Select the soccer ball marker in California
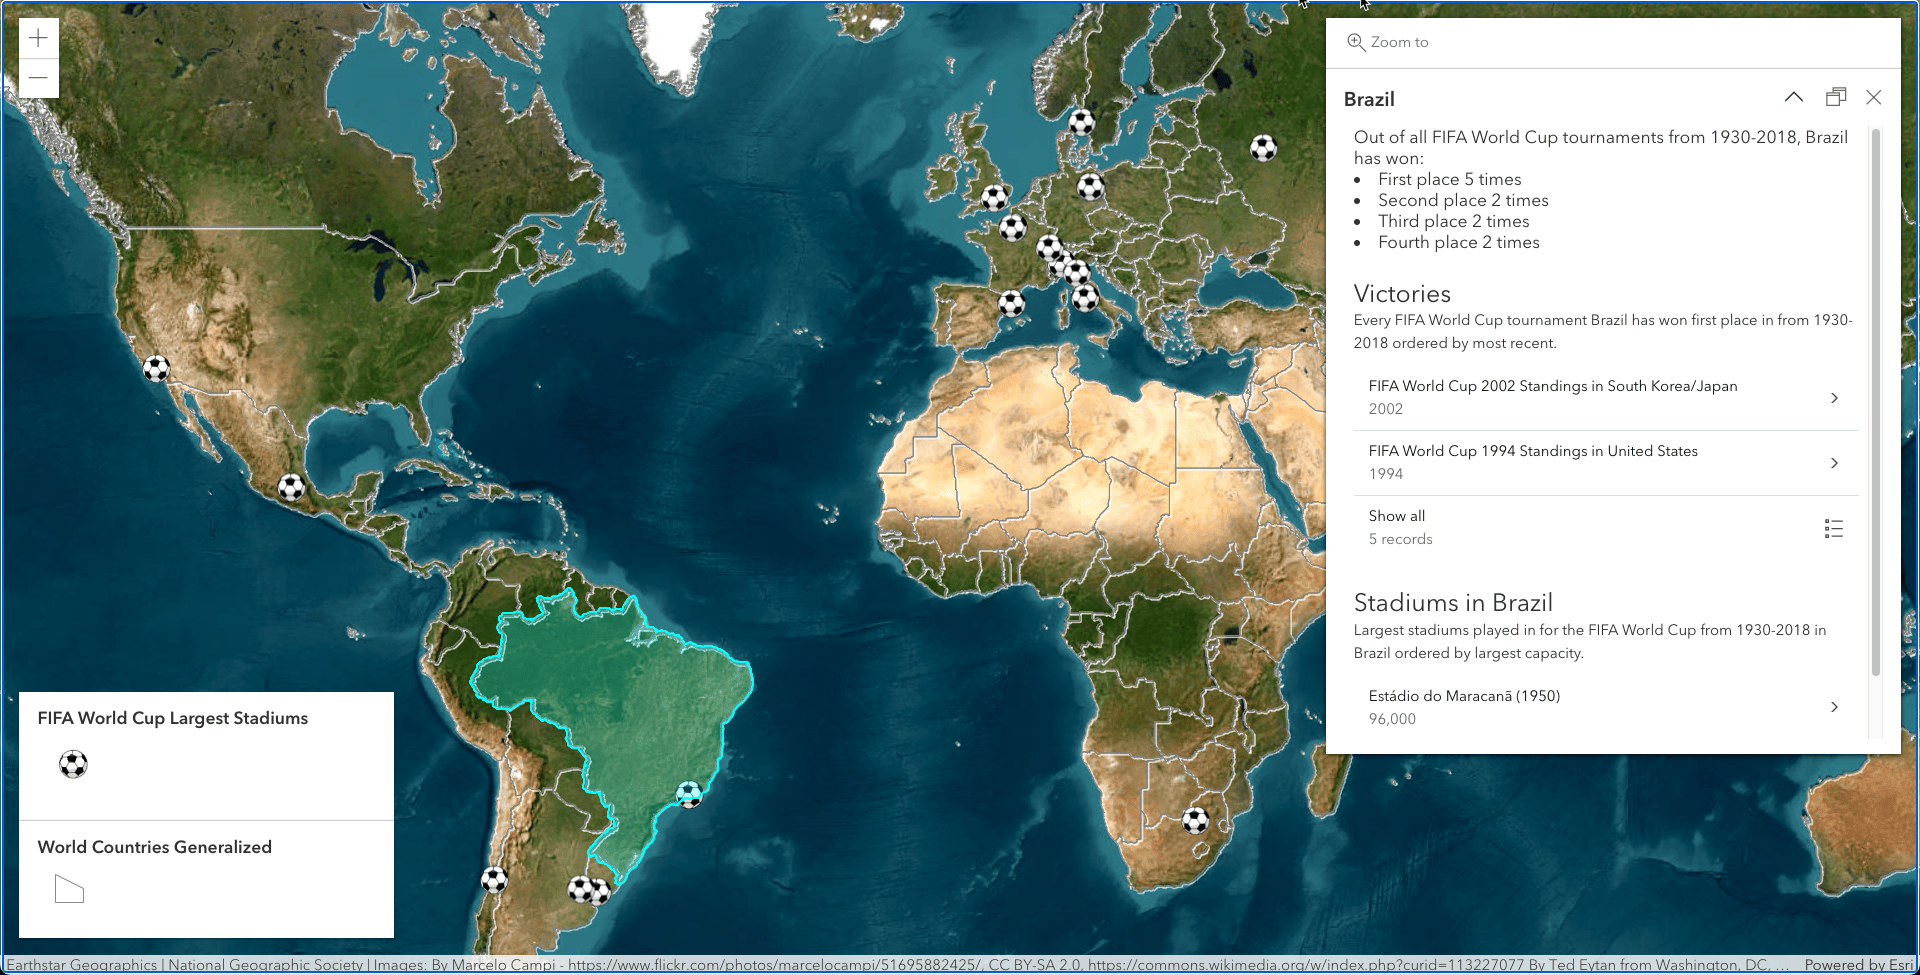Screen dimensions: 1920x975 click(156, 369)
